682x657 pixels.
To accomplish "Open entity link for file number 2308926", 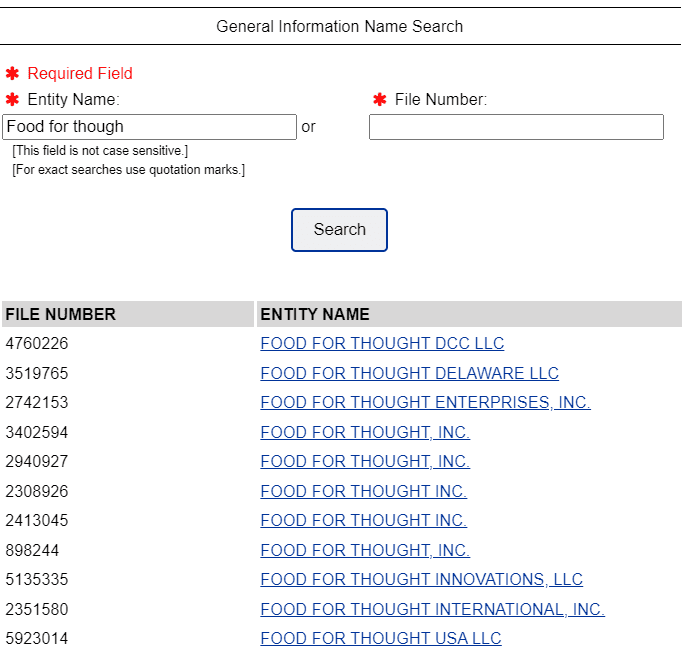I will coord(363,491).
